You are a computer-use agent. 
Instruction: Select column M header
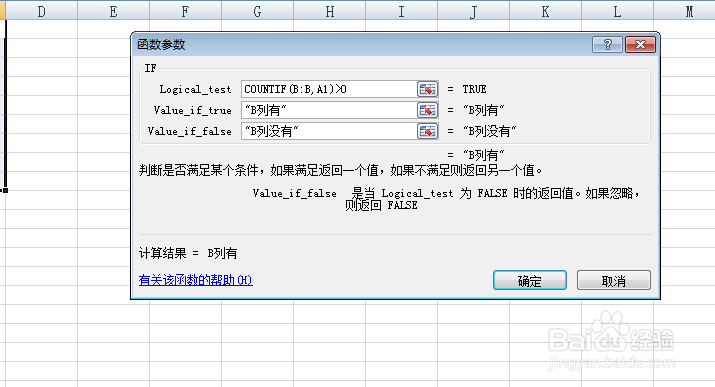(x=684, y=10)
